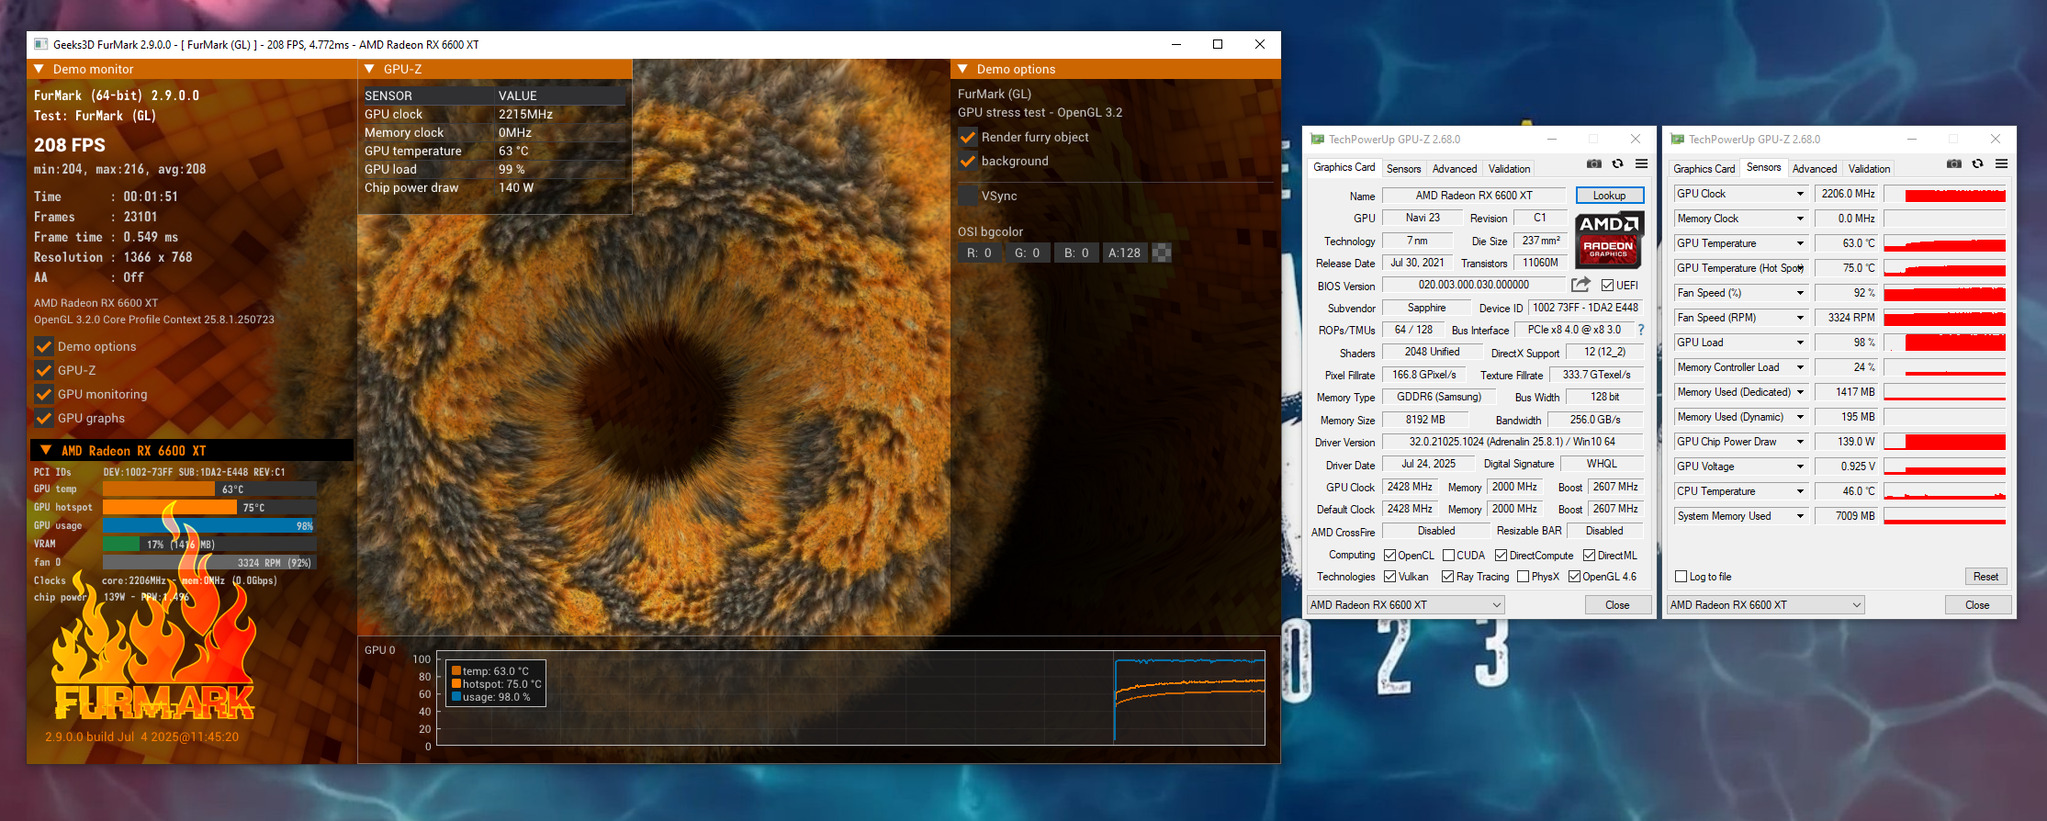The width and height of the screenshot is (2047, 821).
Task: Enable the VSync checkbox
Action: pyautogui.click(x=967, y=196)
